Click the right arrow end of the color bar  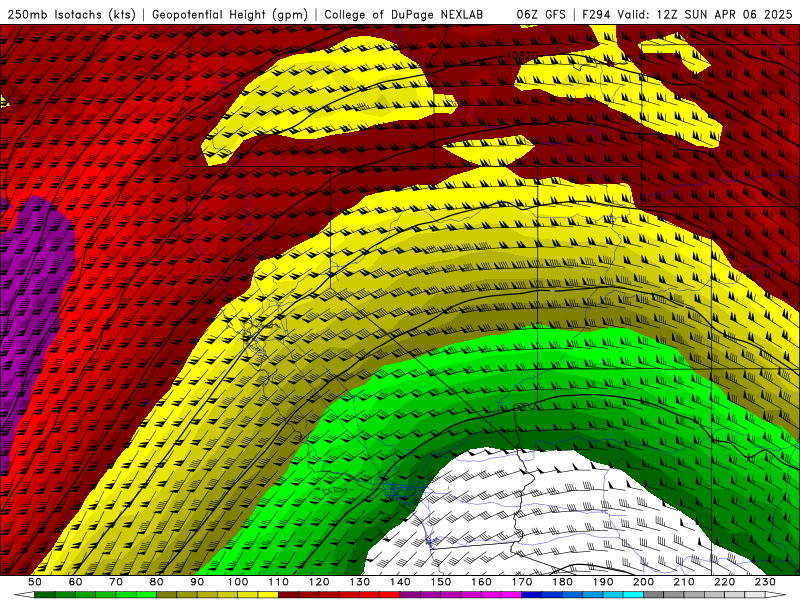[776, 595]
